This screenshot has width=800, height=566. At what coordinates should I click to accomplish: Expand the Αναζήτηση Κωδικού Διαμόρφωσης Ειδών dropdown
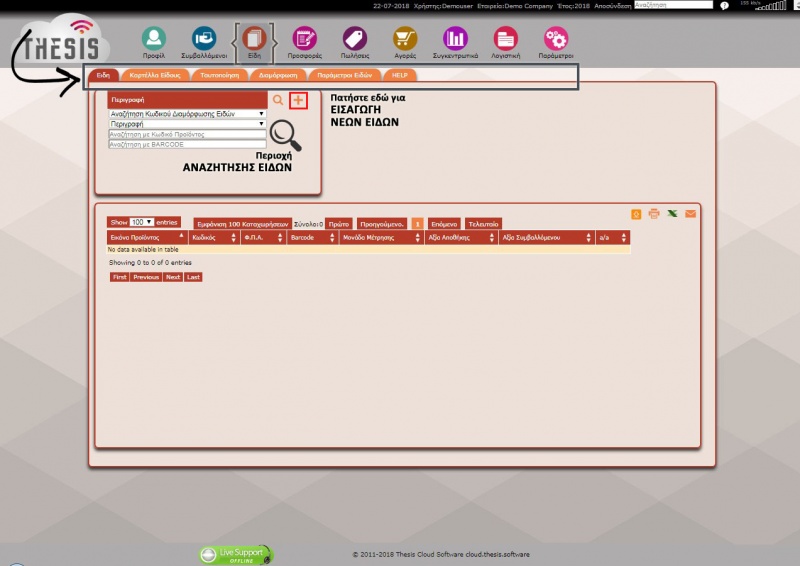(x=187, y=114)
